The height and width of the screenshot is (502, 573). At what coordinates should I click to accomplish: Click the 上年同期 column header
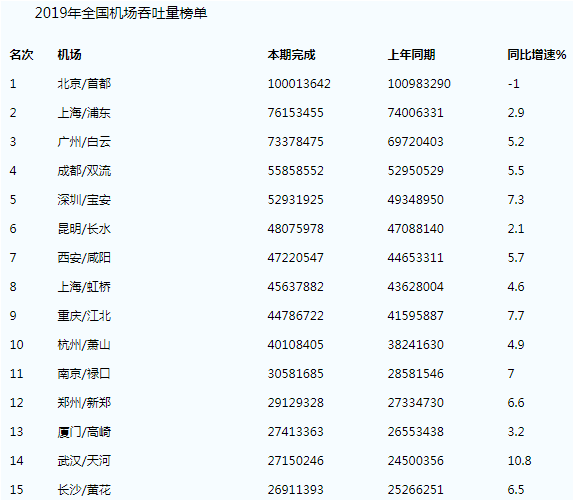pyautogui.click(x=411, y=55)
